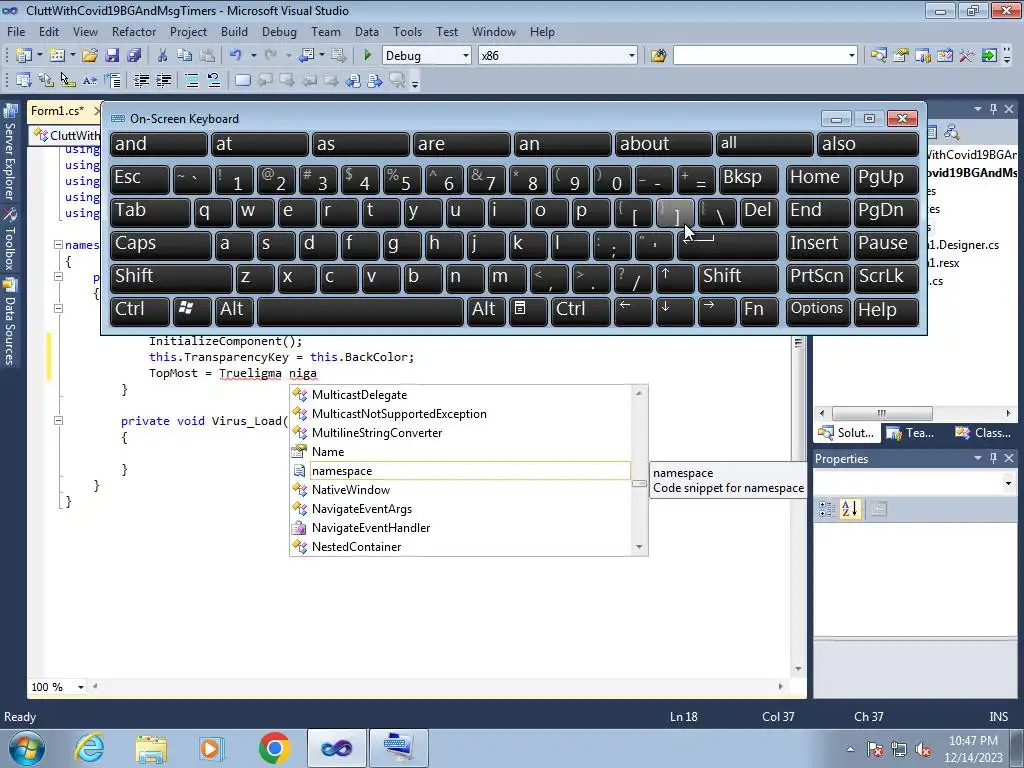Open the Build menu
The height and width of the screenshot is (768, 1024).
pos(234,31)
